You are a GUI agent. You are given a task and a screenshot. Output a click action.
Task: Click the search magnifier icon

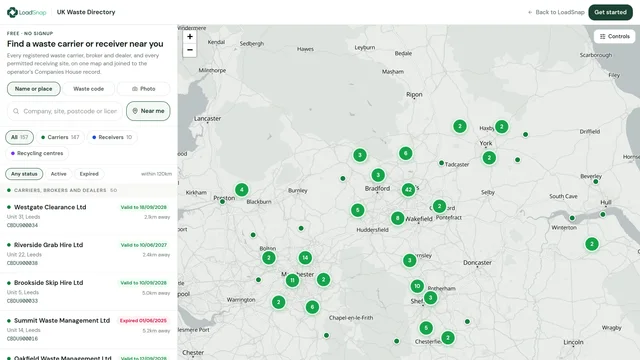[x=16, y=111]
